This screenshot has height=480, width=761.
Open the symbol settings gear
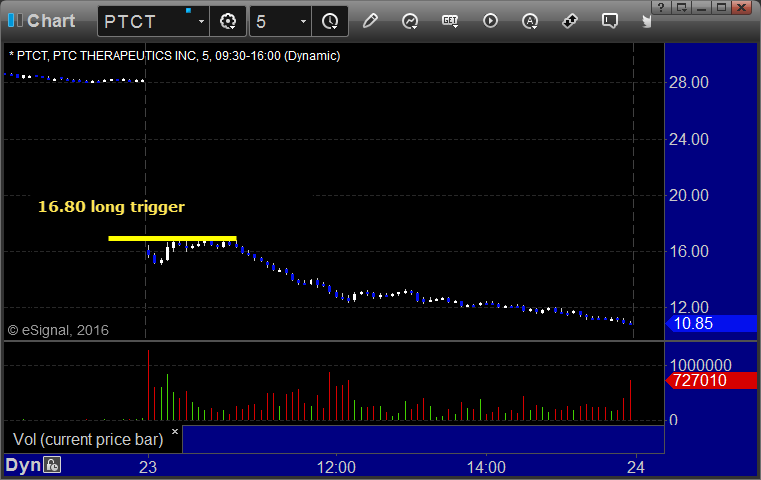[x=228, y=21]
